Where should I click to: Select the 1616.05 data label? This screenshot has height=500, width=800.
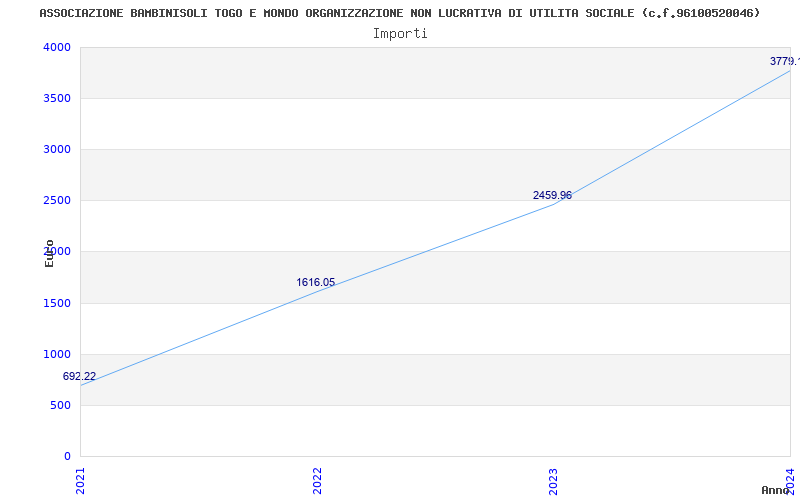[315, 282]
